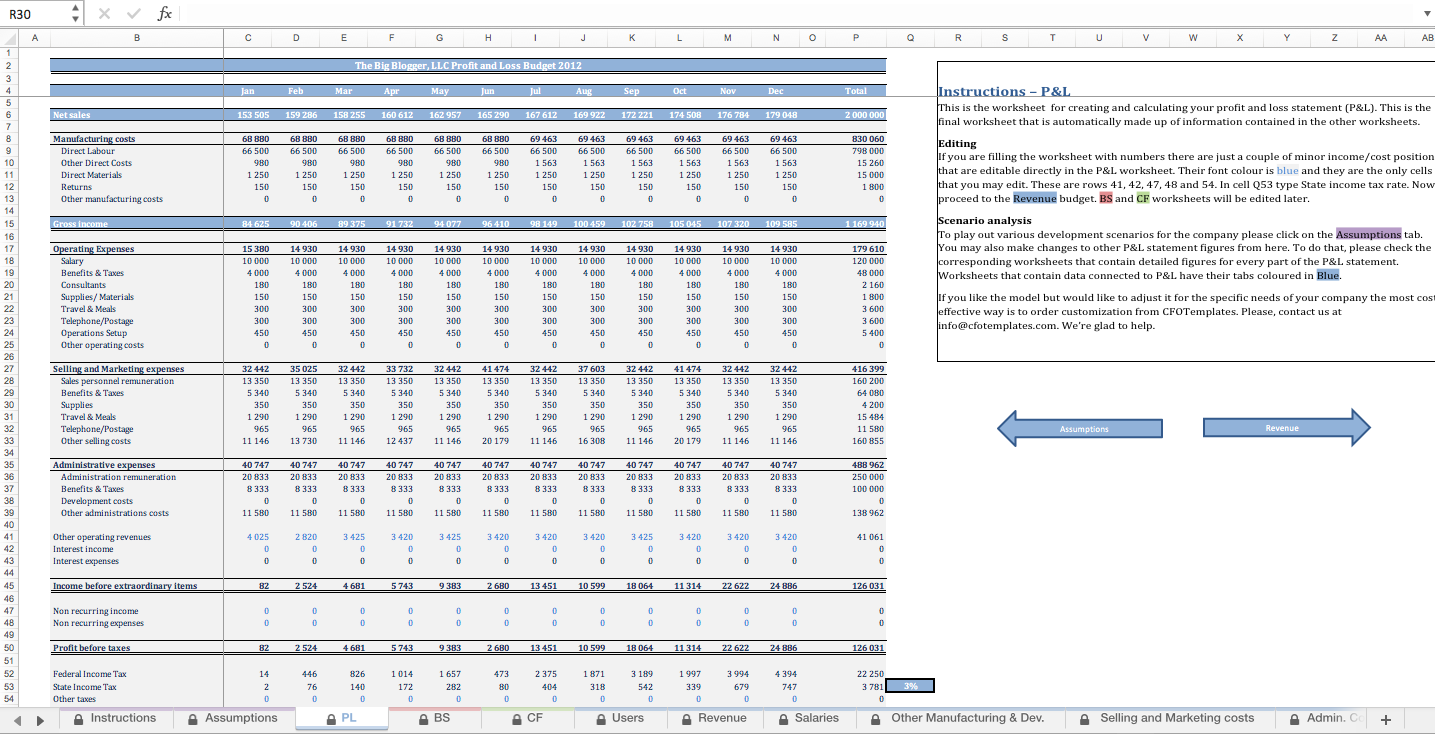Click the 'Gross income' row label
Image resolution: width=1435 pixels, height=734 pixels.
(x=80, y=224)
